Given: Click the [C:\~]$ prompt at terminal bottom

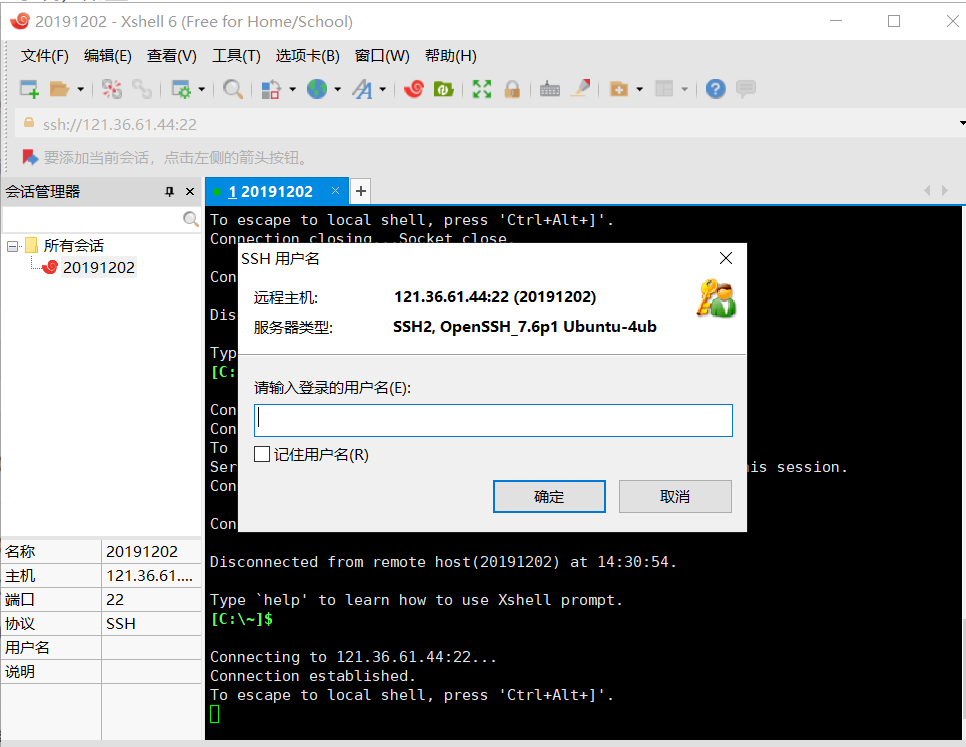Looking at the screenshot, I should coord(242,619).
